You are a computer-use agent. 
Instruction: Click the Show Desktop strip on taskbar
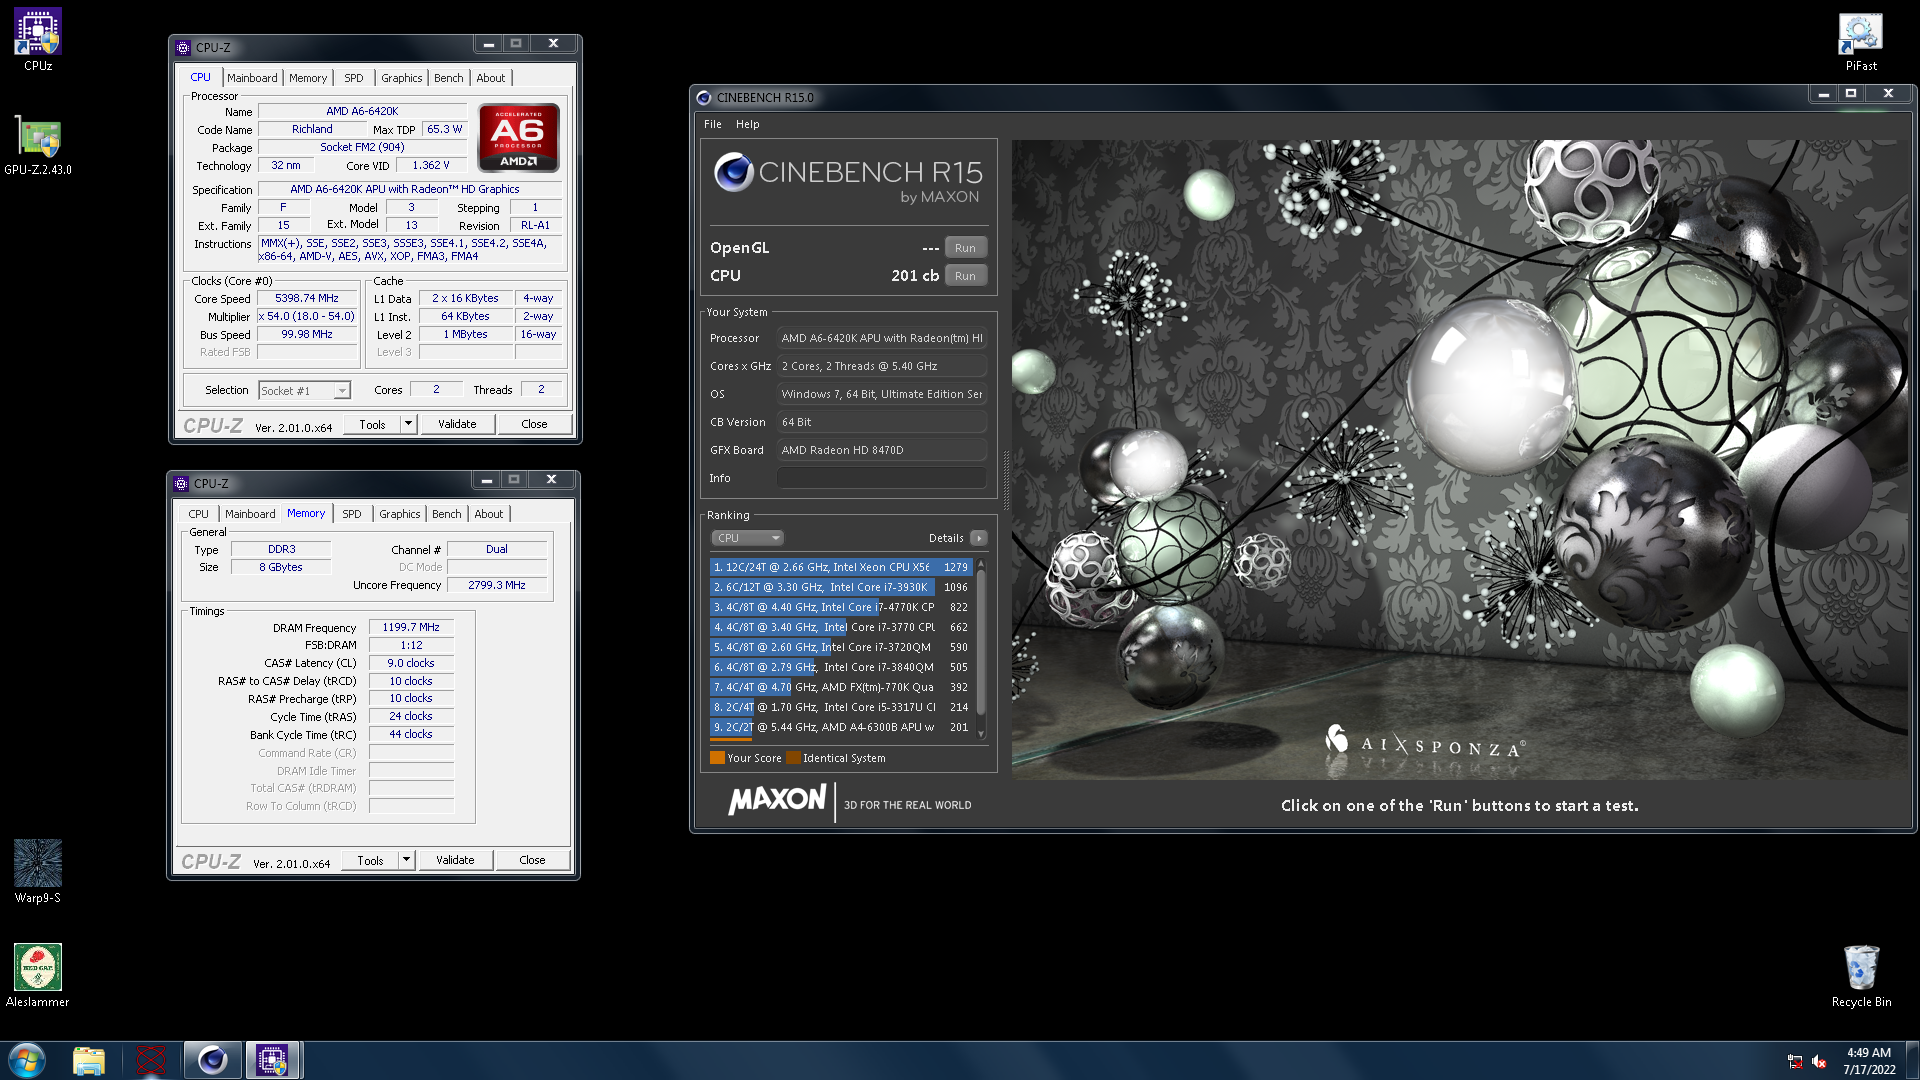click(1913, 1061)
